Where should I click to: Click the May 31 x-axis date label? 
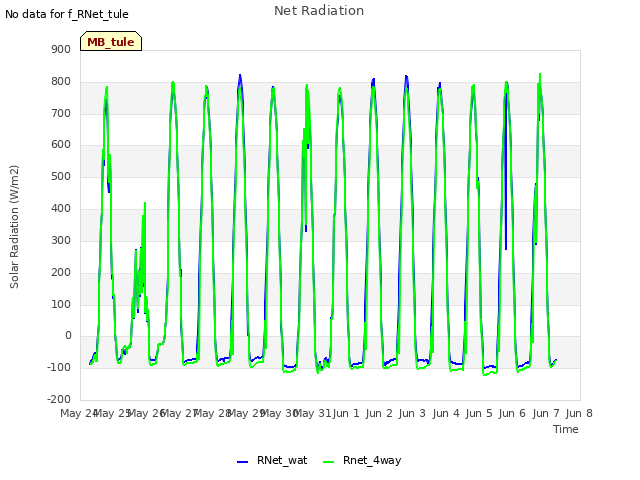312,413
